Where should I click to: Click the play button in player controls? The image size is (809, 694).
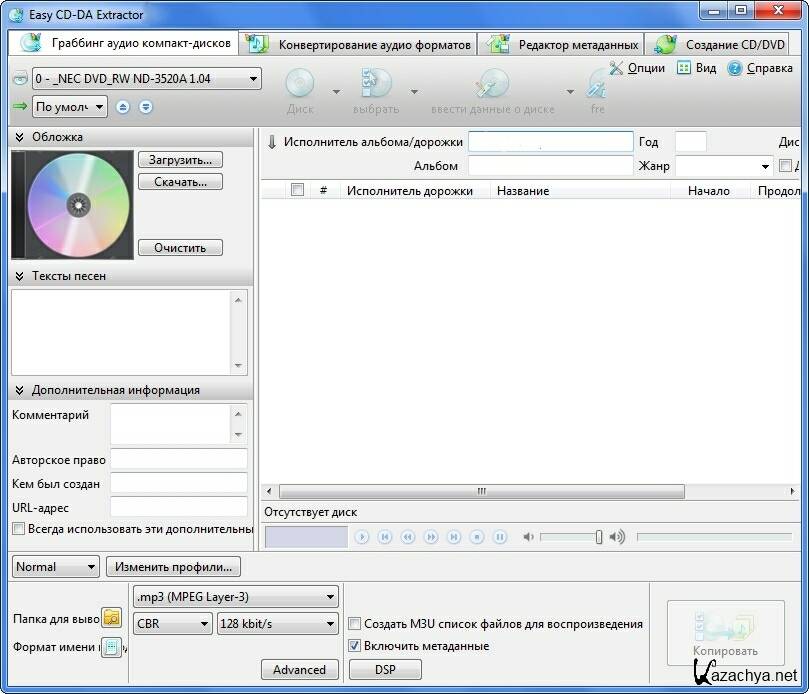point(362,537)
